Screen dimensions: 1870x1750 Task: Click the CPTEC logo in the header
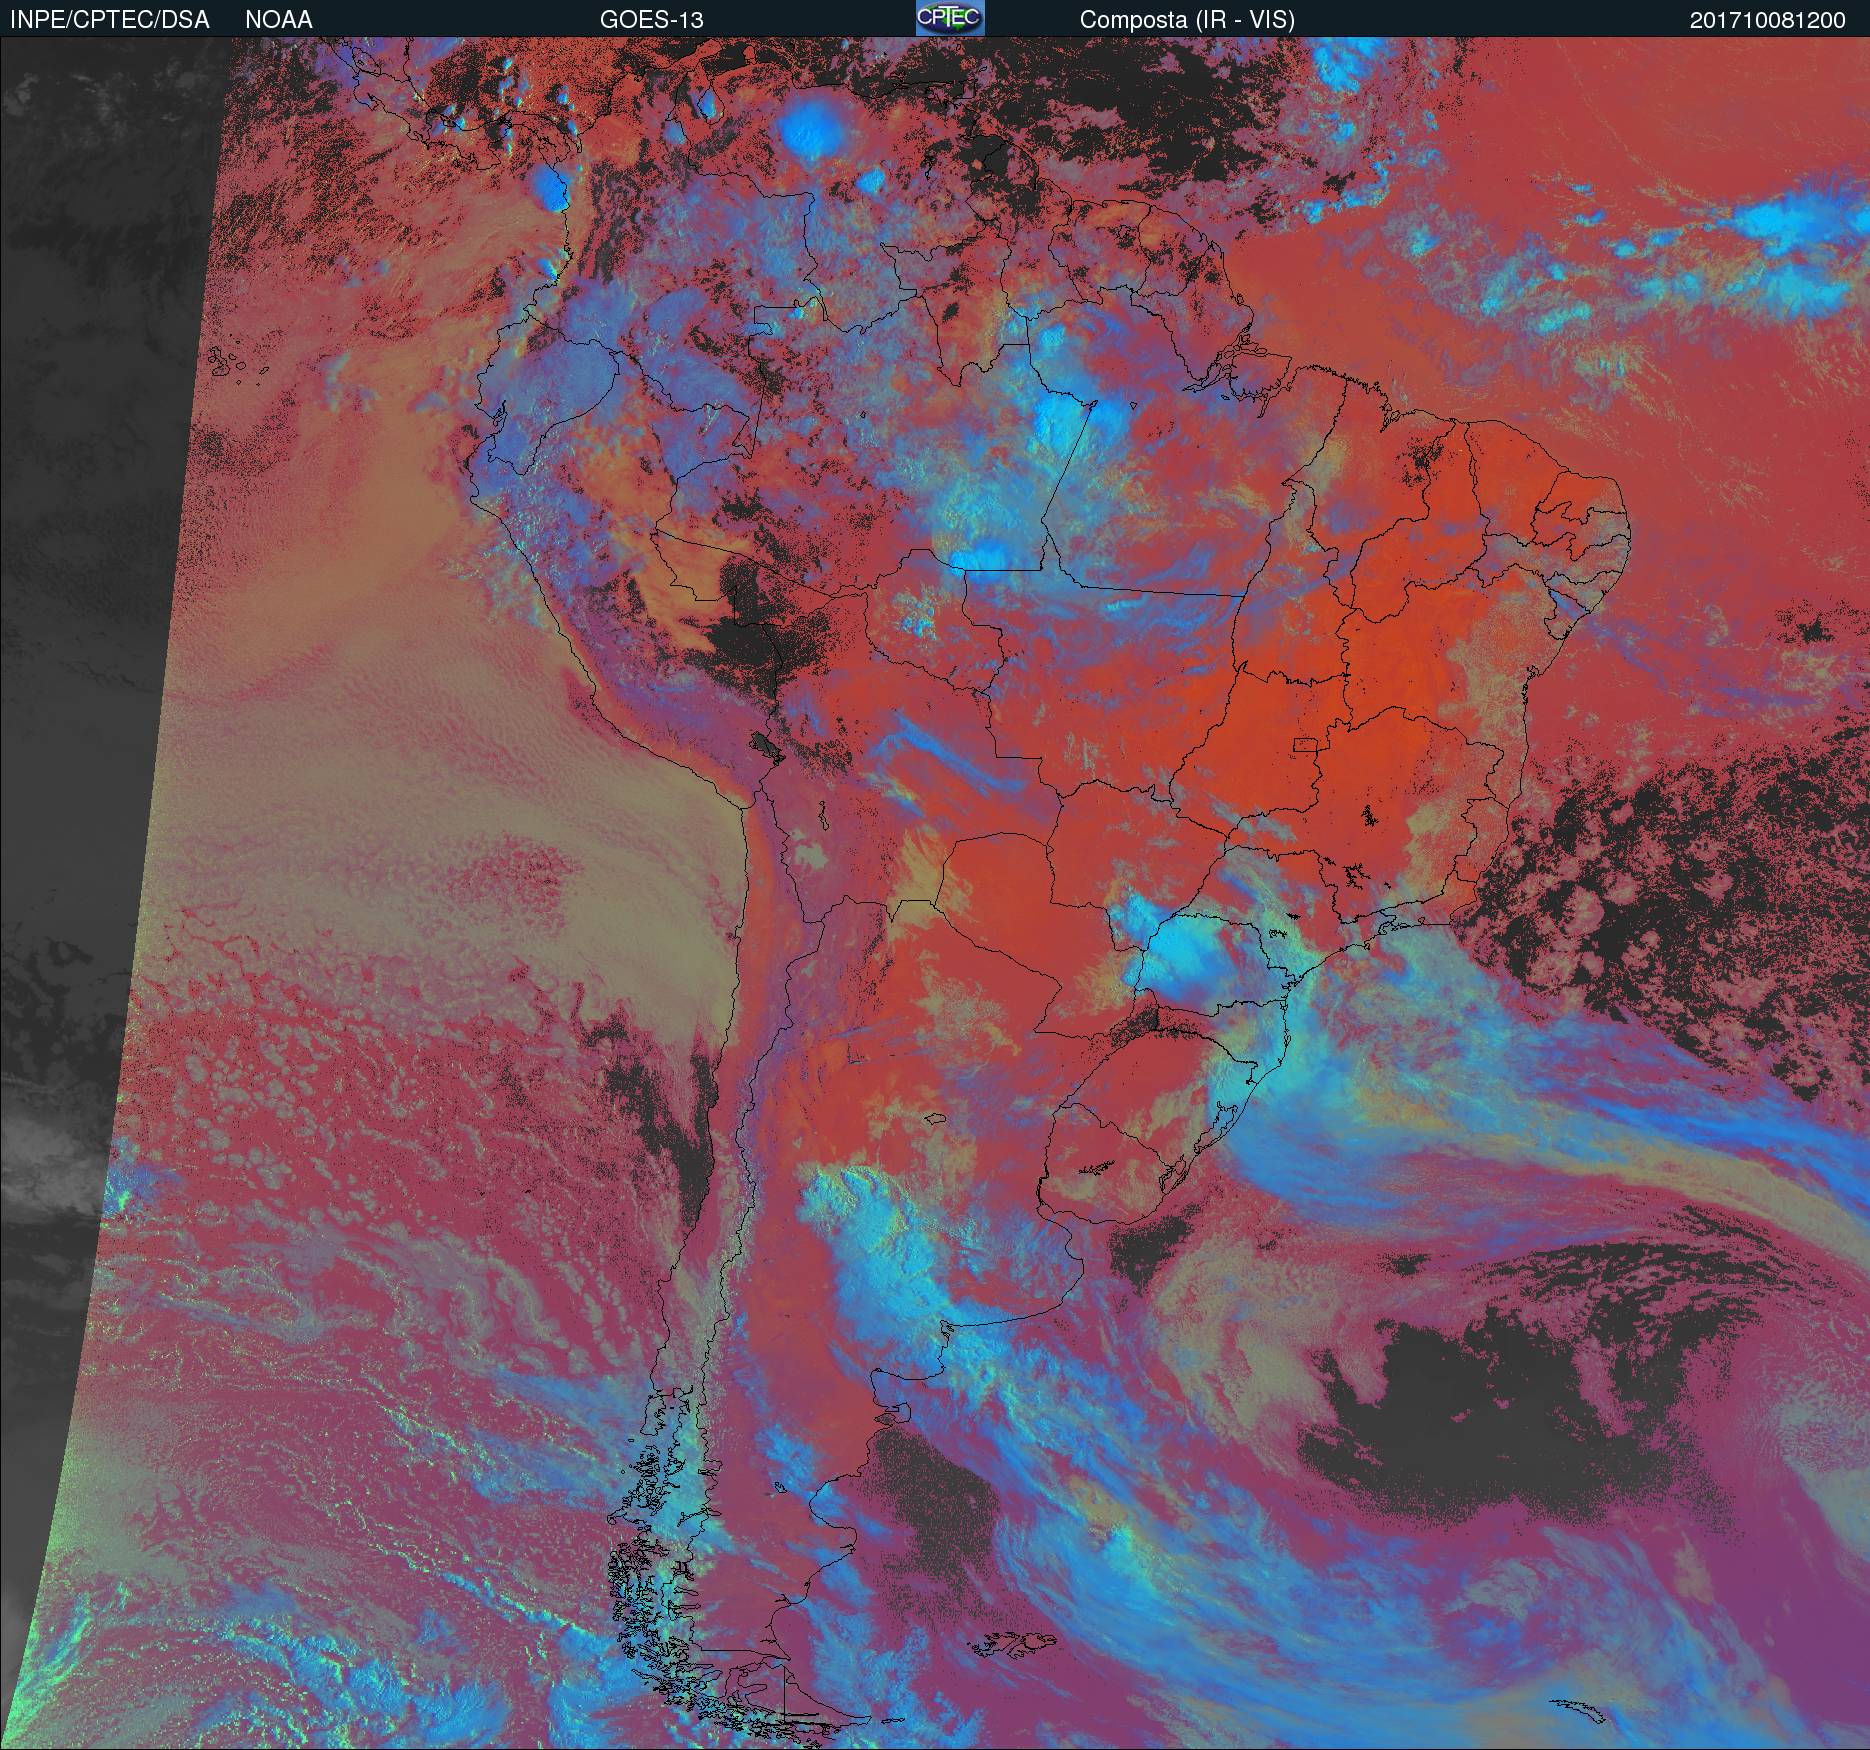tap(950, 19)
